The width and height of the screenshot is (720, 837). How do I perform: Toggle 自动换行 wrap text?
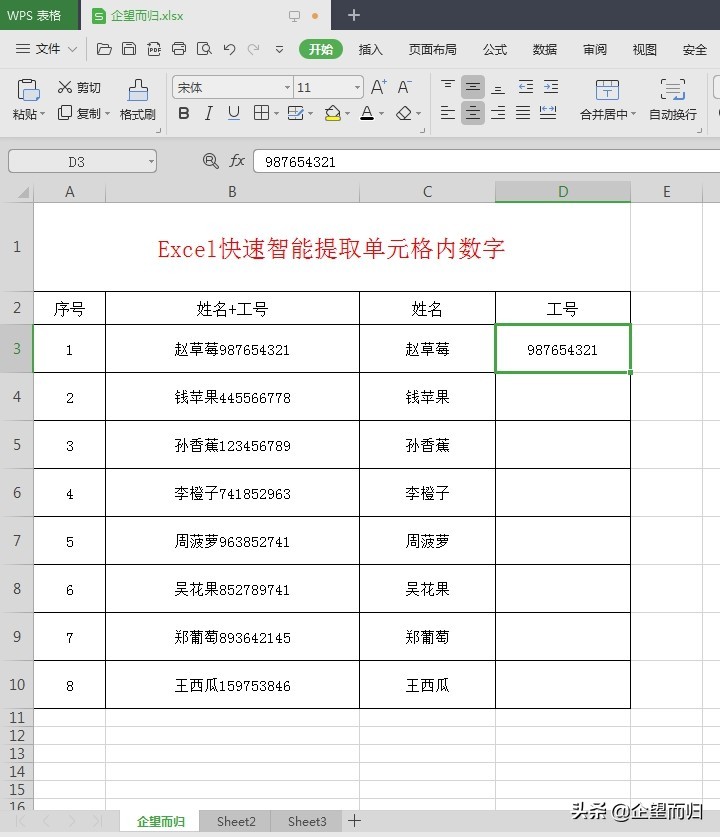point(672,99)
